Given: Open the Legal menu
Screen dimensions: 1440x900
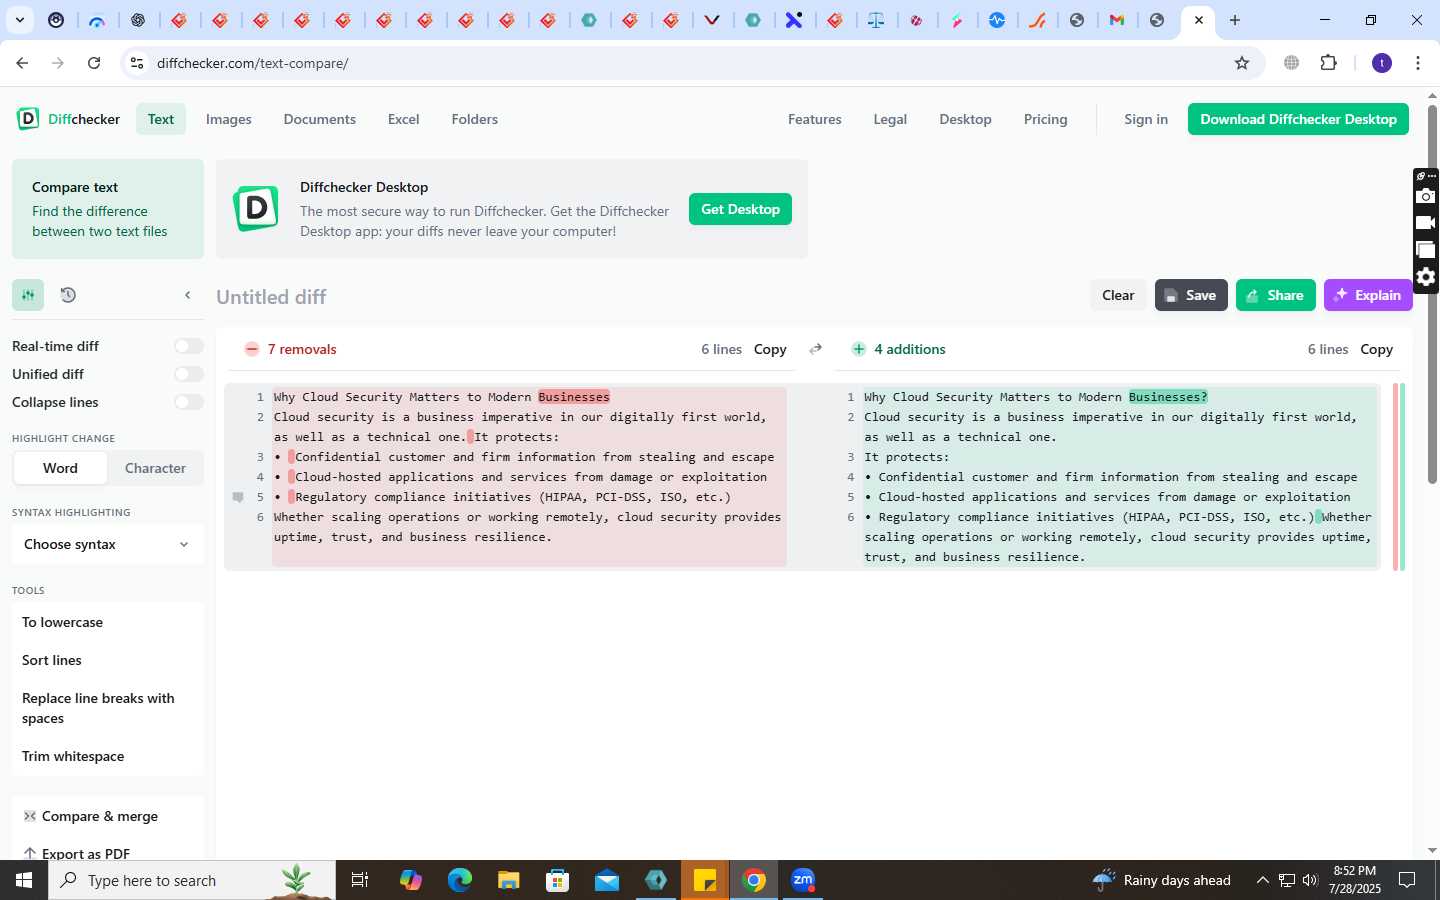Looking at the screenshot, I should (890, 119).
